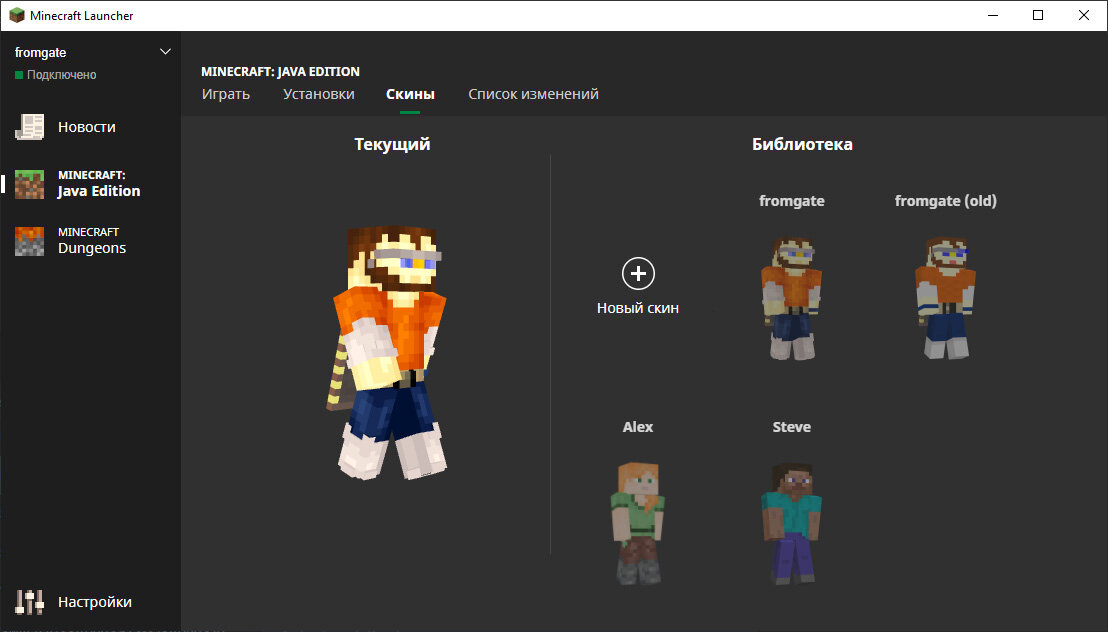Screen dimensions: 1108x632
Task: Select the Скины tab
Action: coord(410,93)
